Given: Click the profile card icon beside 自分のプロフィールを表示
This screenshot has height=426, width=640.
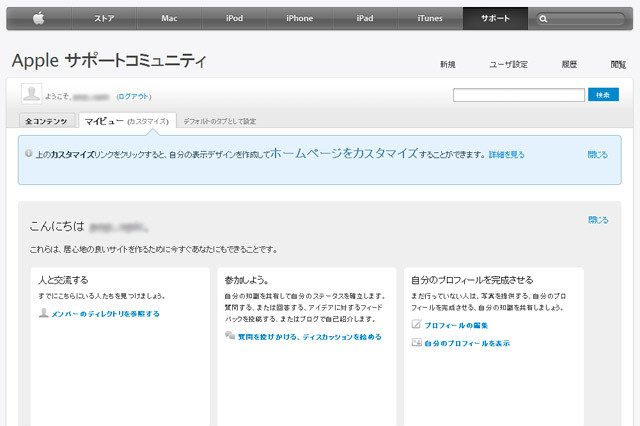Looking at the screenshot, I should (x=416, y=342).
